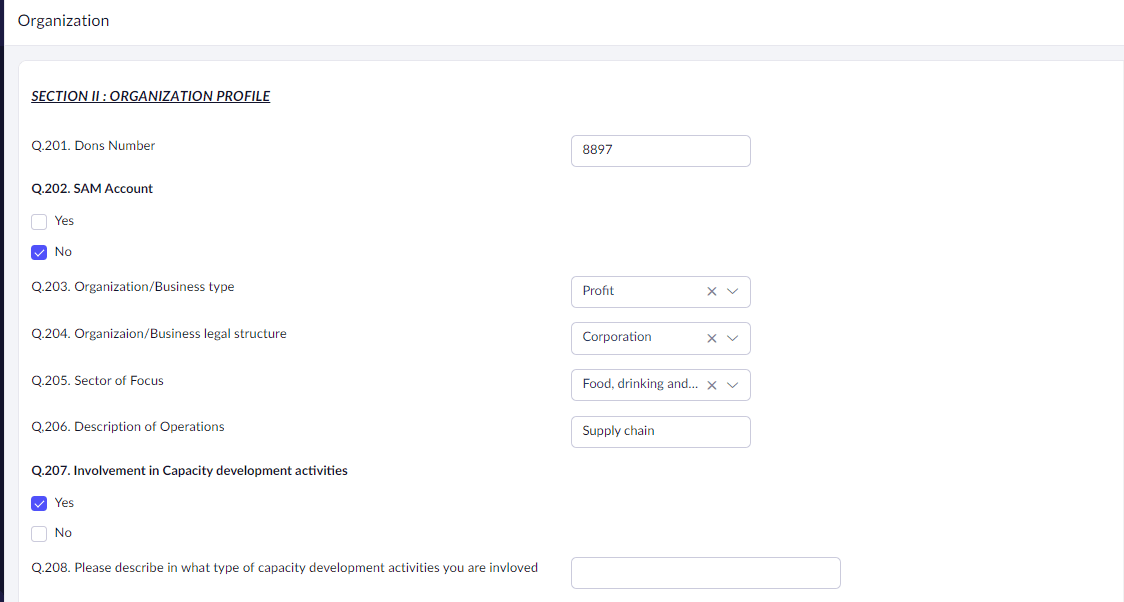Uncheck No for SAM Account
The image size is (1124, 602).
click(x=39, y=252)
